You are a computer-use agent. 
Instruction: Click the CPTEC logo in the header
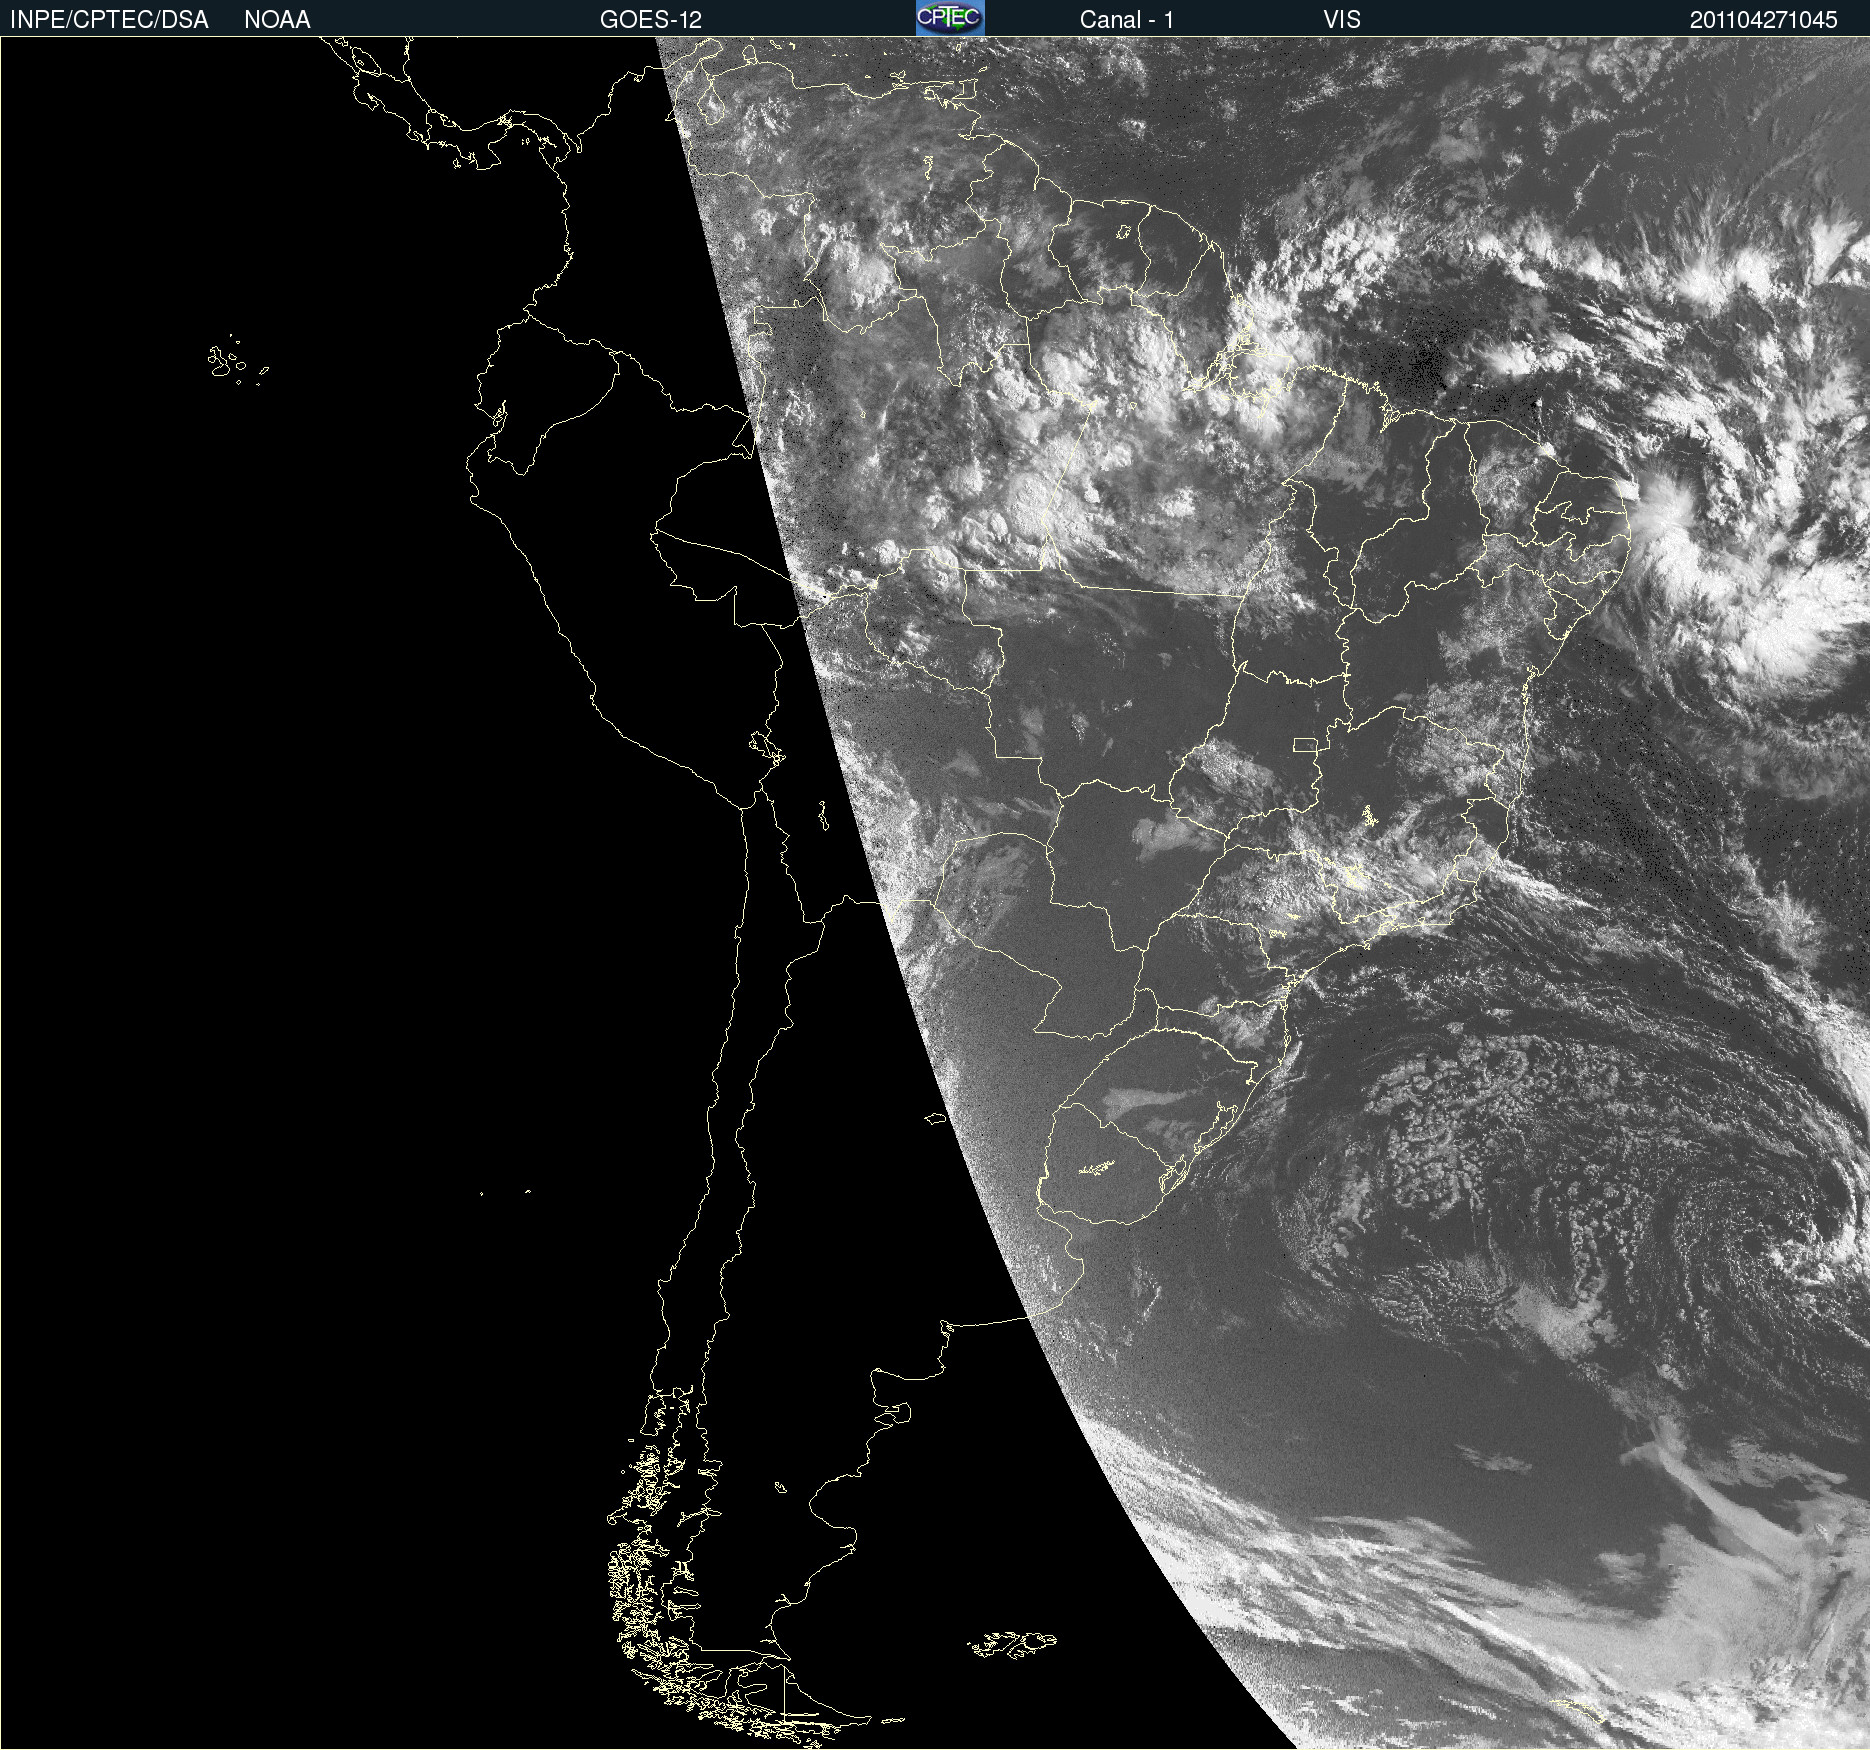tap(950, 18)
